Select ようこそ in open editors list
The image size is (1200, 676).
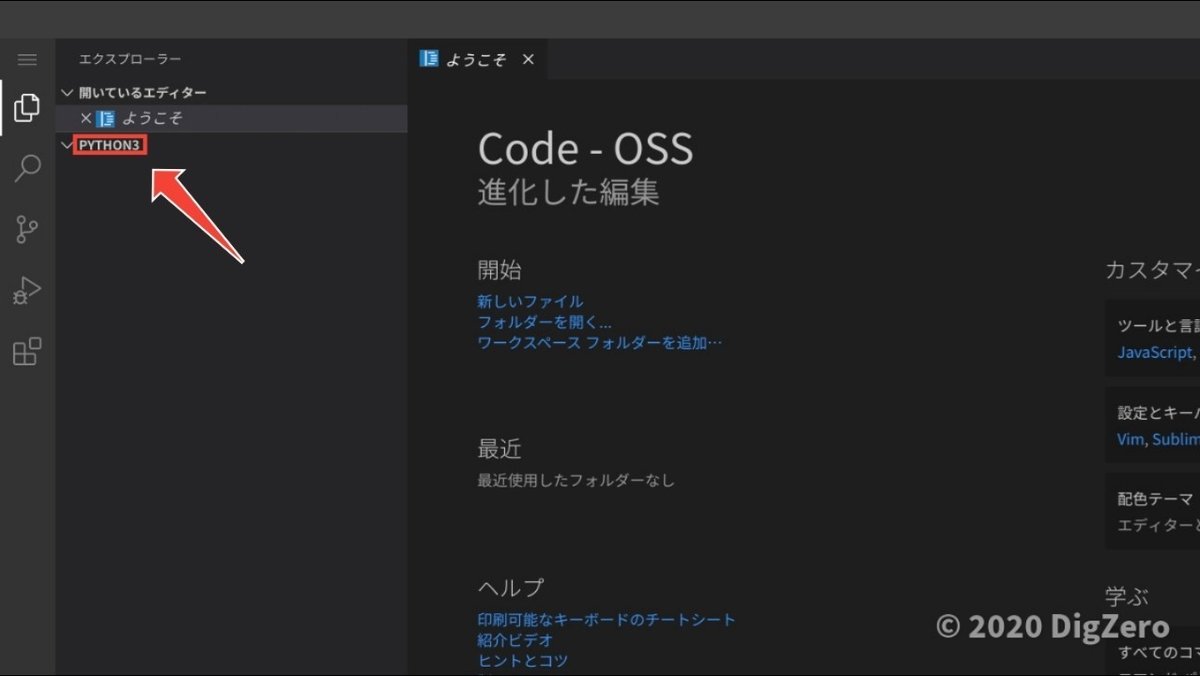tap(231, 118)
